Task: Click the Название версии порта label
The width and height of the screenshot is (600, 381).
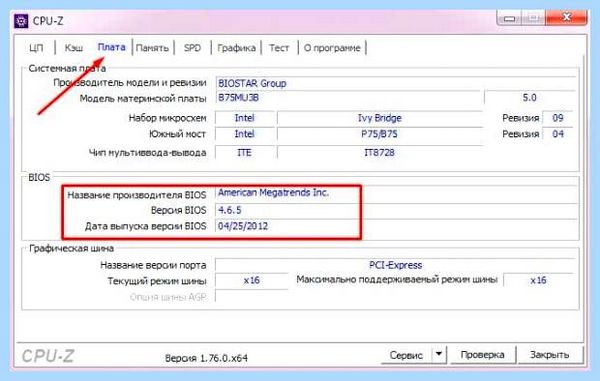Action: pos(153,265)
